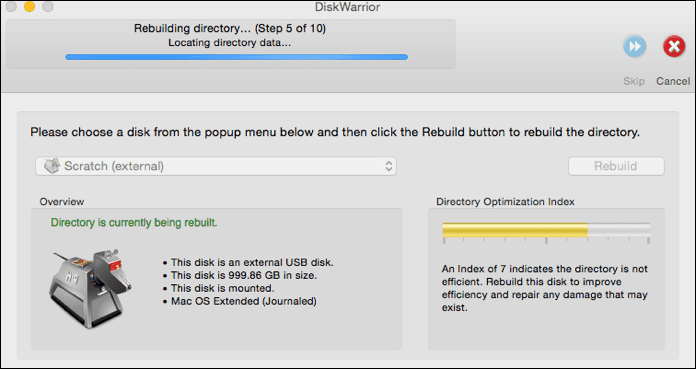The height and width of the screenshot is (369, 696).
Task: Click the up-down chevrons on disk popup
Action: click(388, 167)
